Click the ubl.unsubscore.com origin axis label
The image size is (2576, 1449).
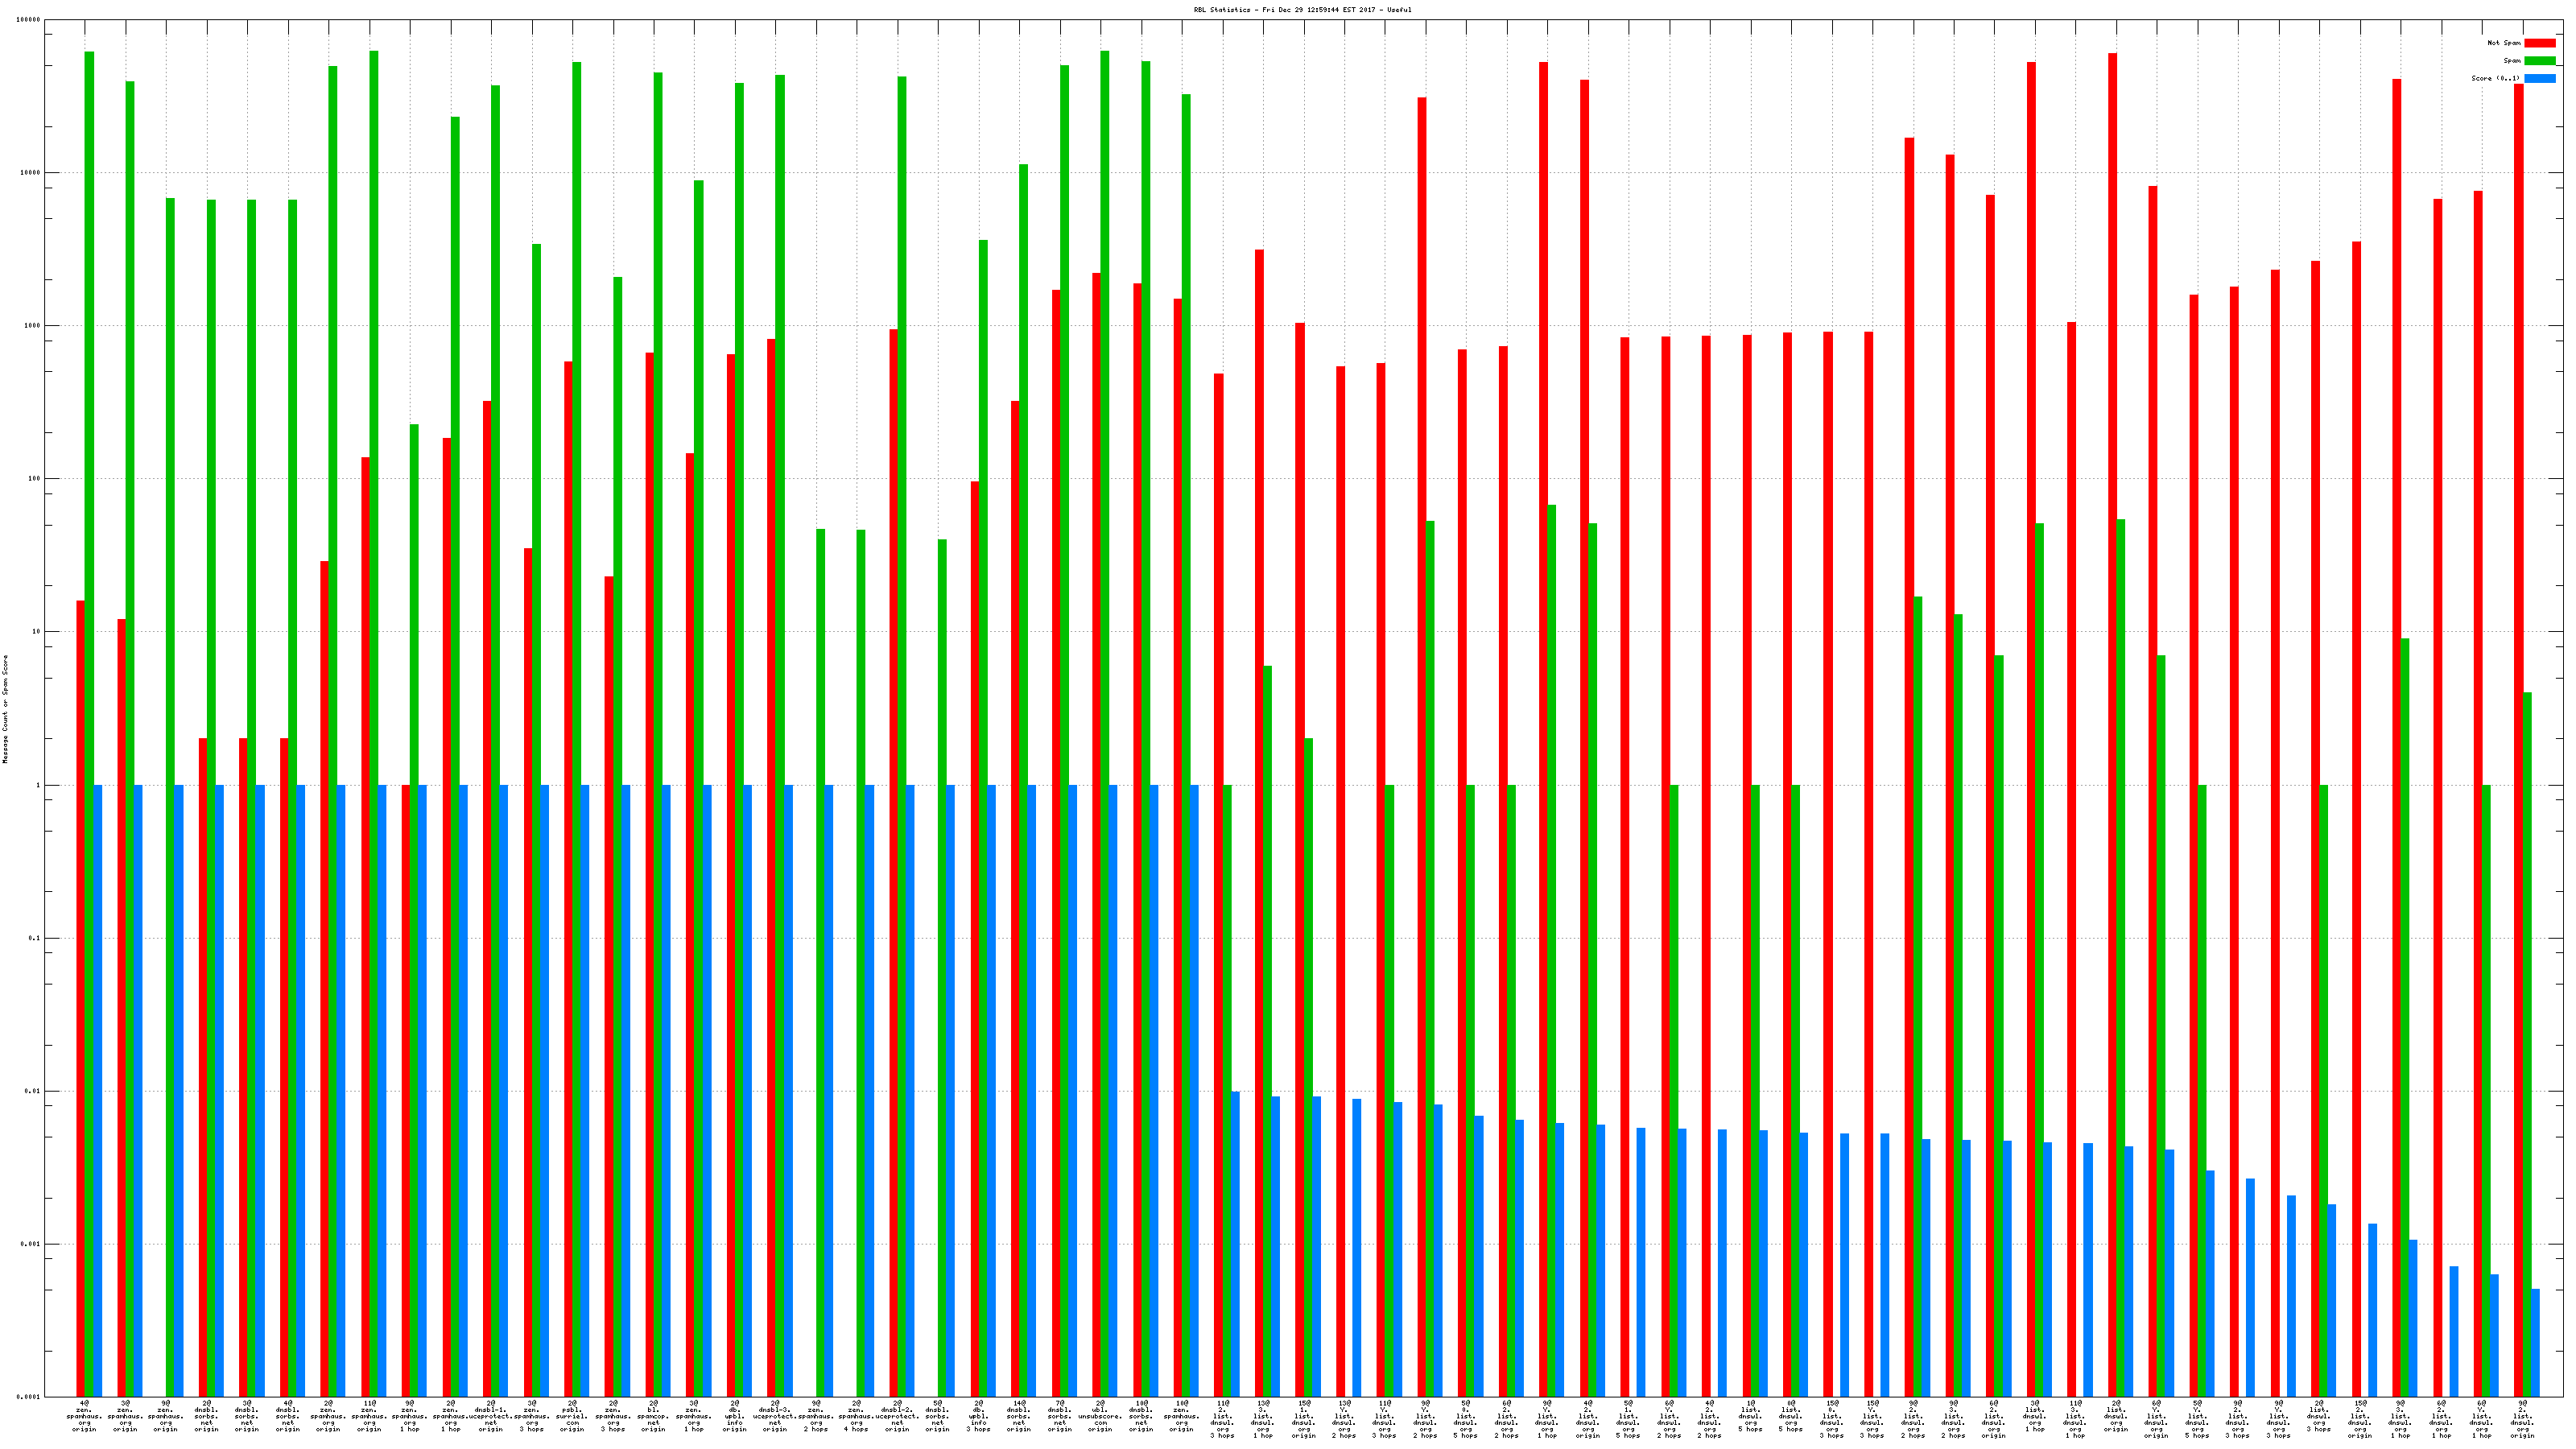point(1100,1416)
